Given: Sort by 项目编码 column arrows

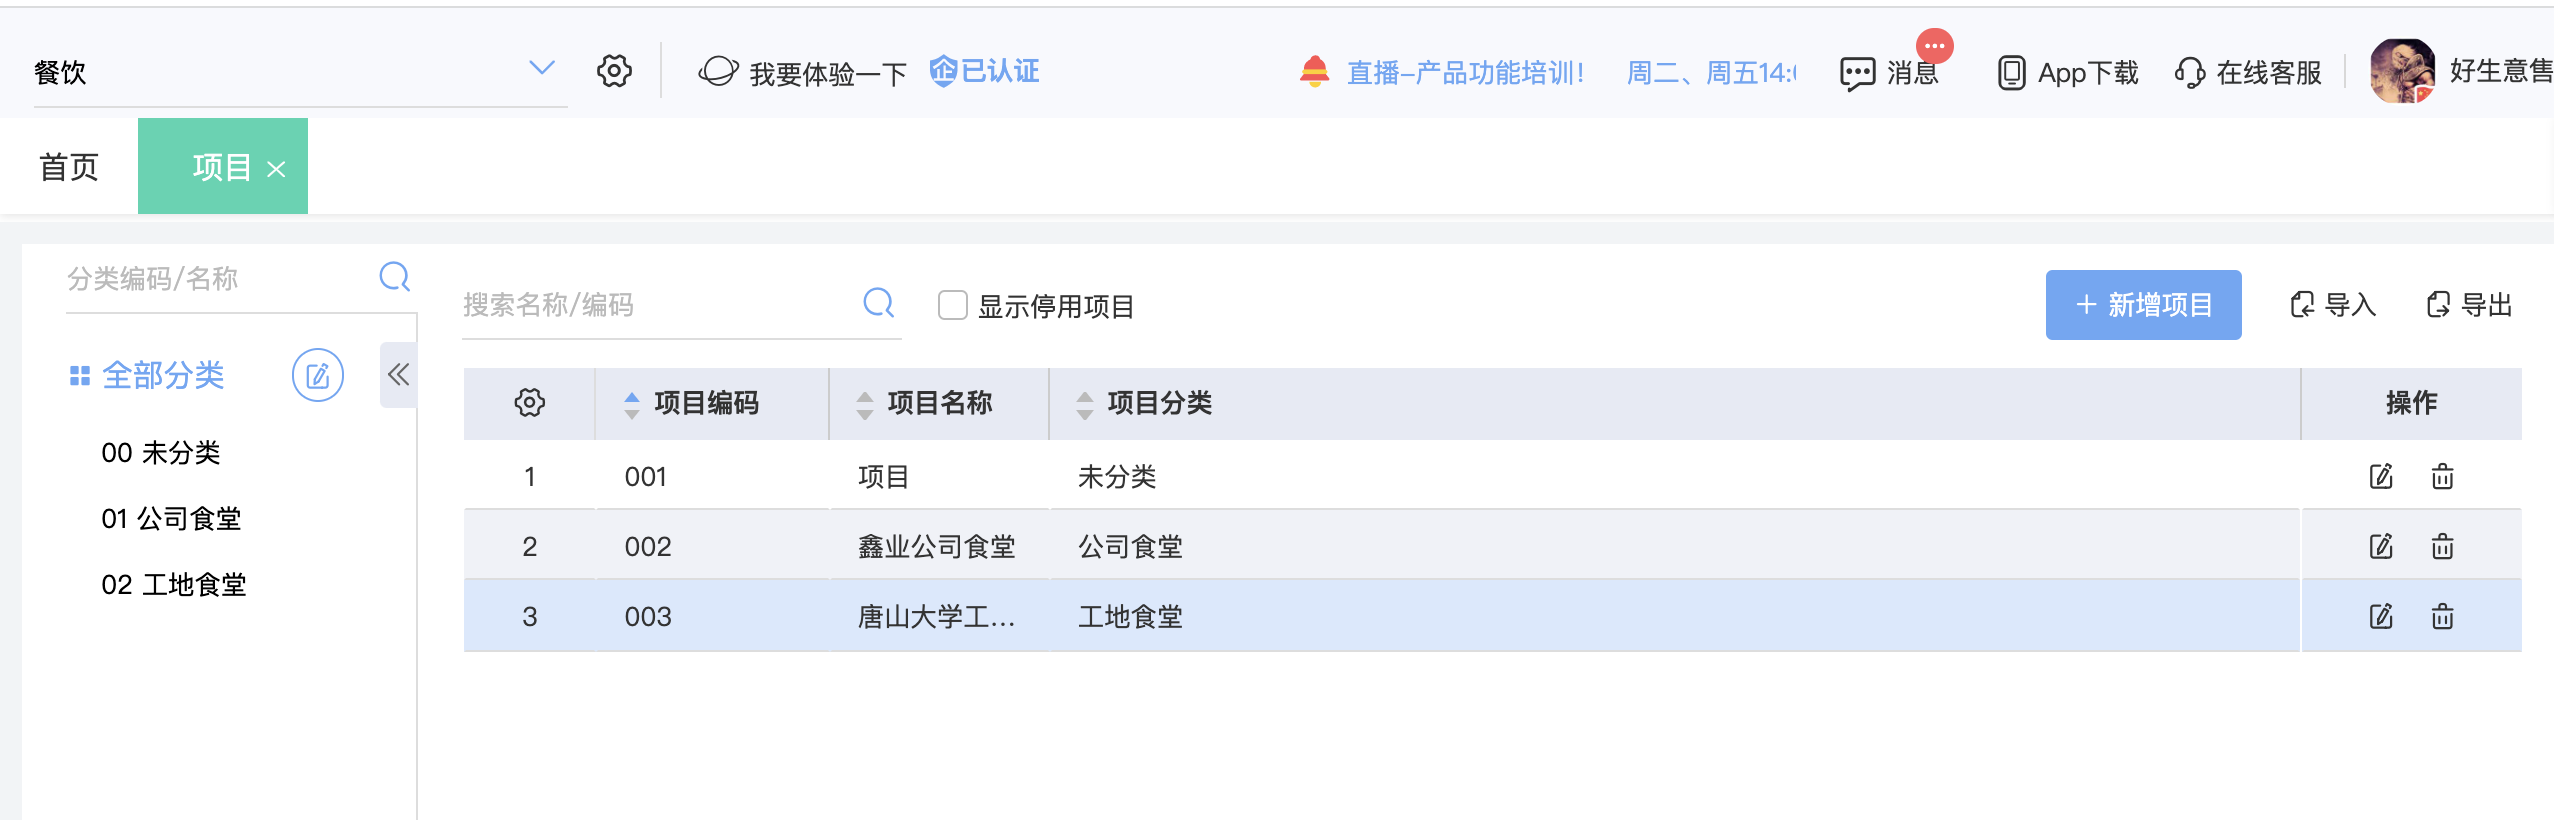Looking at the screenshot, I should click(631, 404).
